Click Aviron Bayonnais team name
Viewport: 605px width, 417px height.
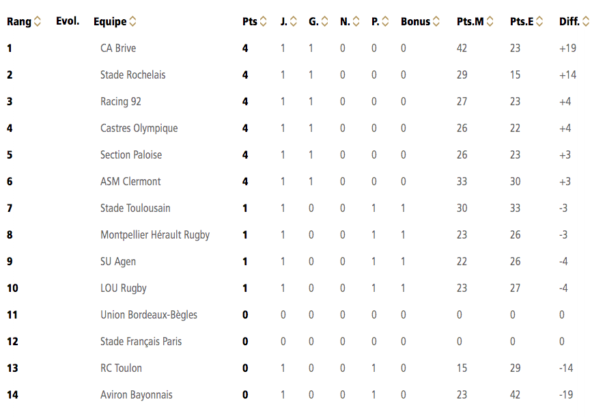point(136,395)
